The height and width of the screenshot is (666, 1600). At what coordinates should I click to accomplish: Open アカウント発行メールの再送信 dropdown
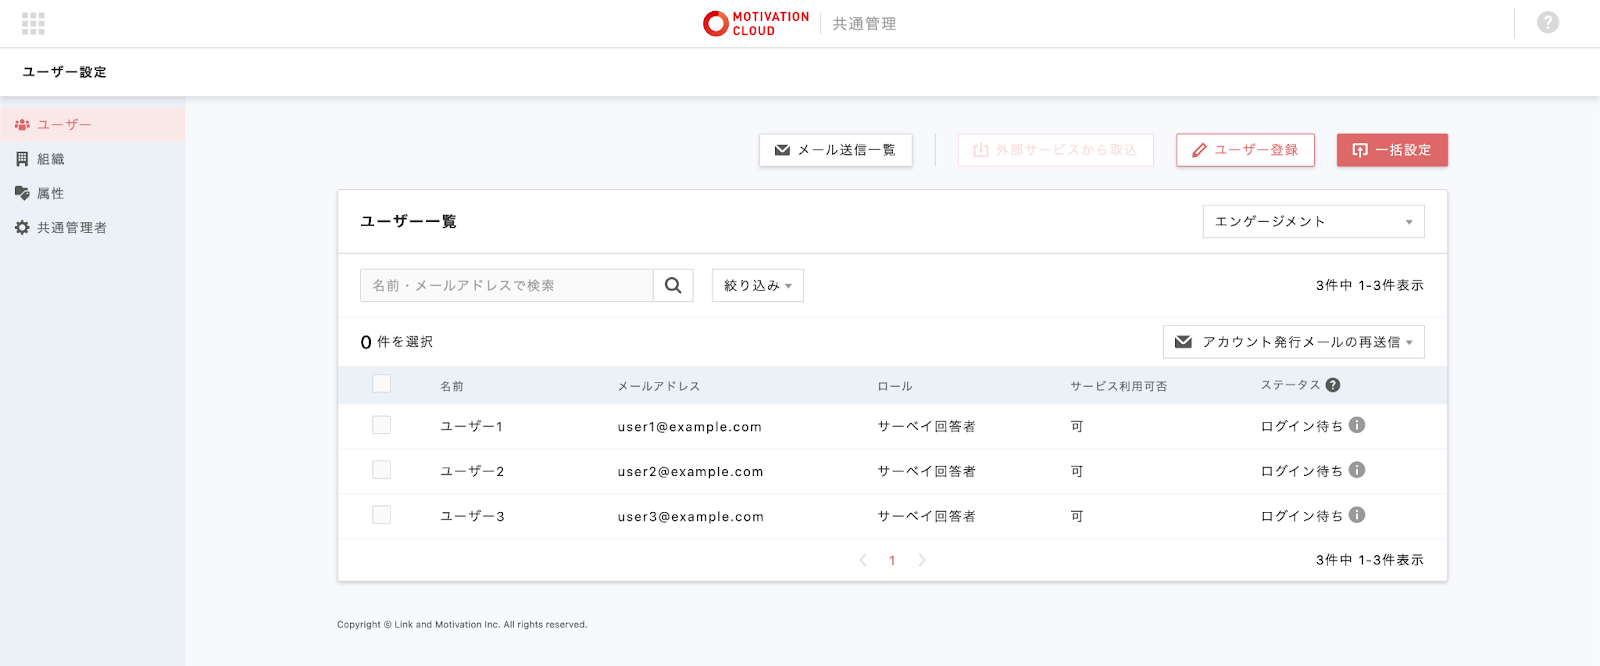pos(1293,342)
